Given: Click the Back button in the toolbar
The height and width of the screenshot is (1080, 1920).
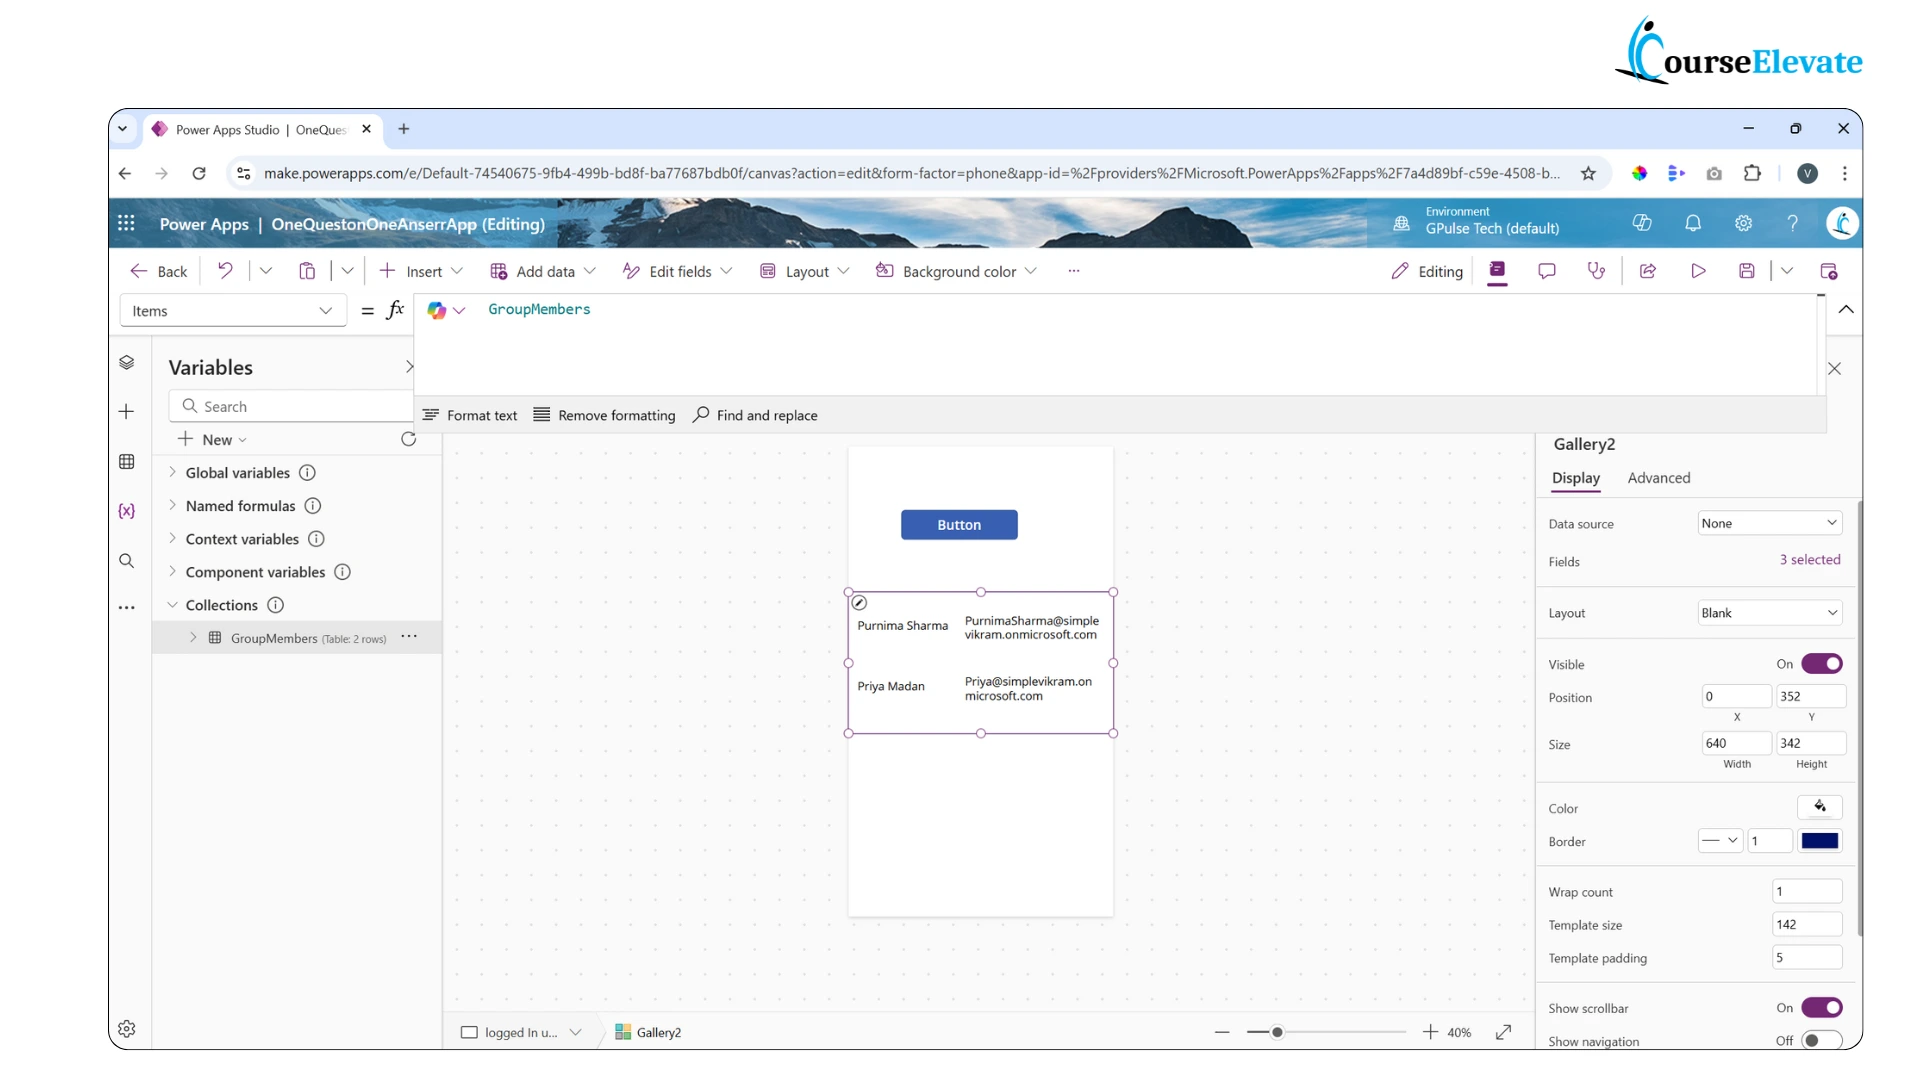Looking at the screenshot, I should click(x=158, y=271).
